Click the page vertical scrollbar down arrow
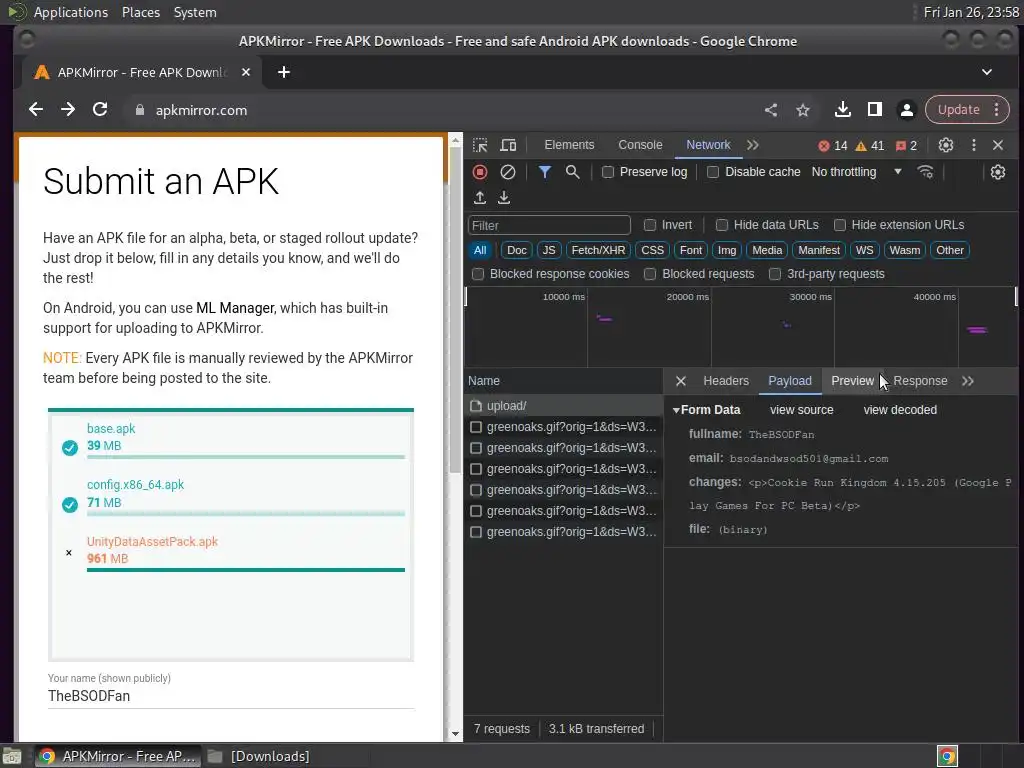1024x768 pixels. 455,733
